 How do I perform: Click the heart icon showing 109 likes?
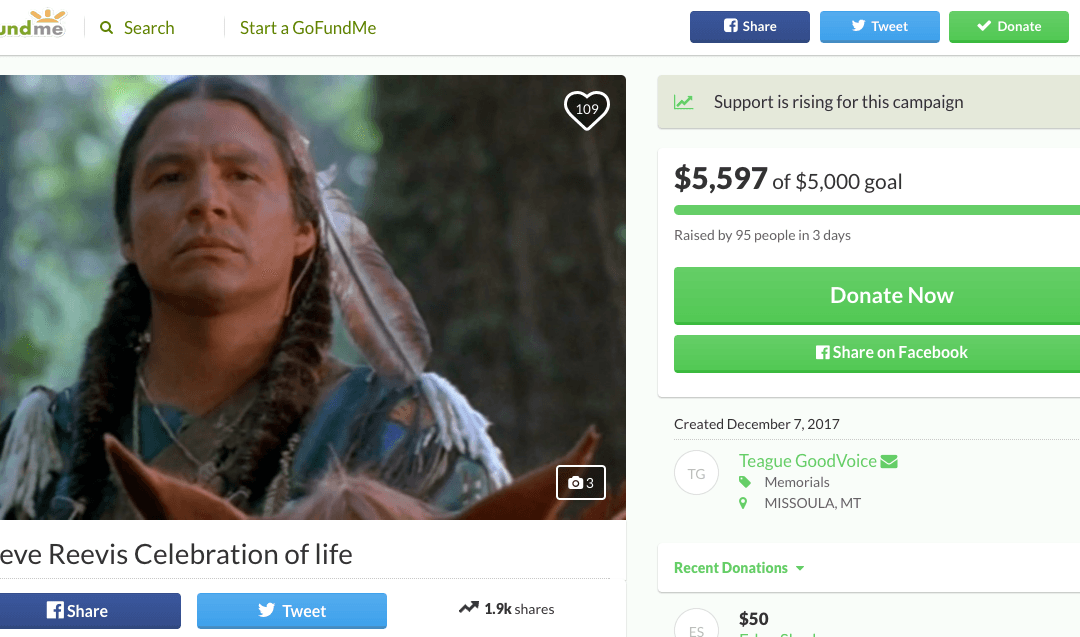[x=587, y=109]
